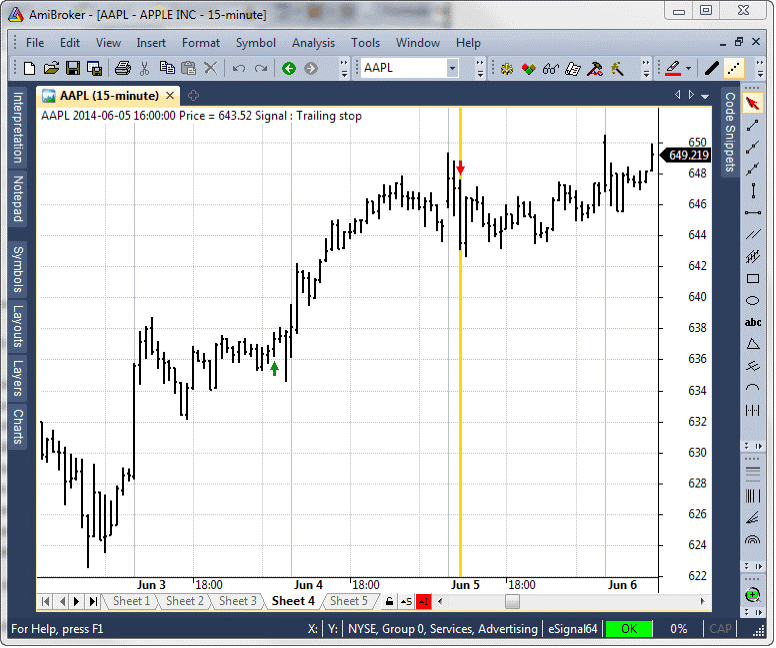Add a new chart tab with plus

[x=194, y=96]
